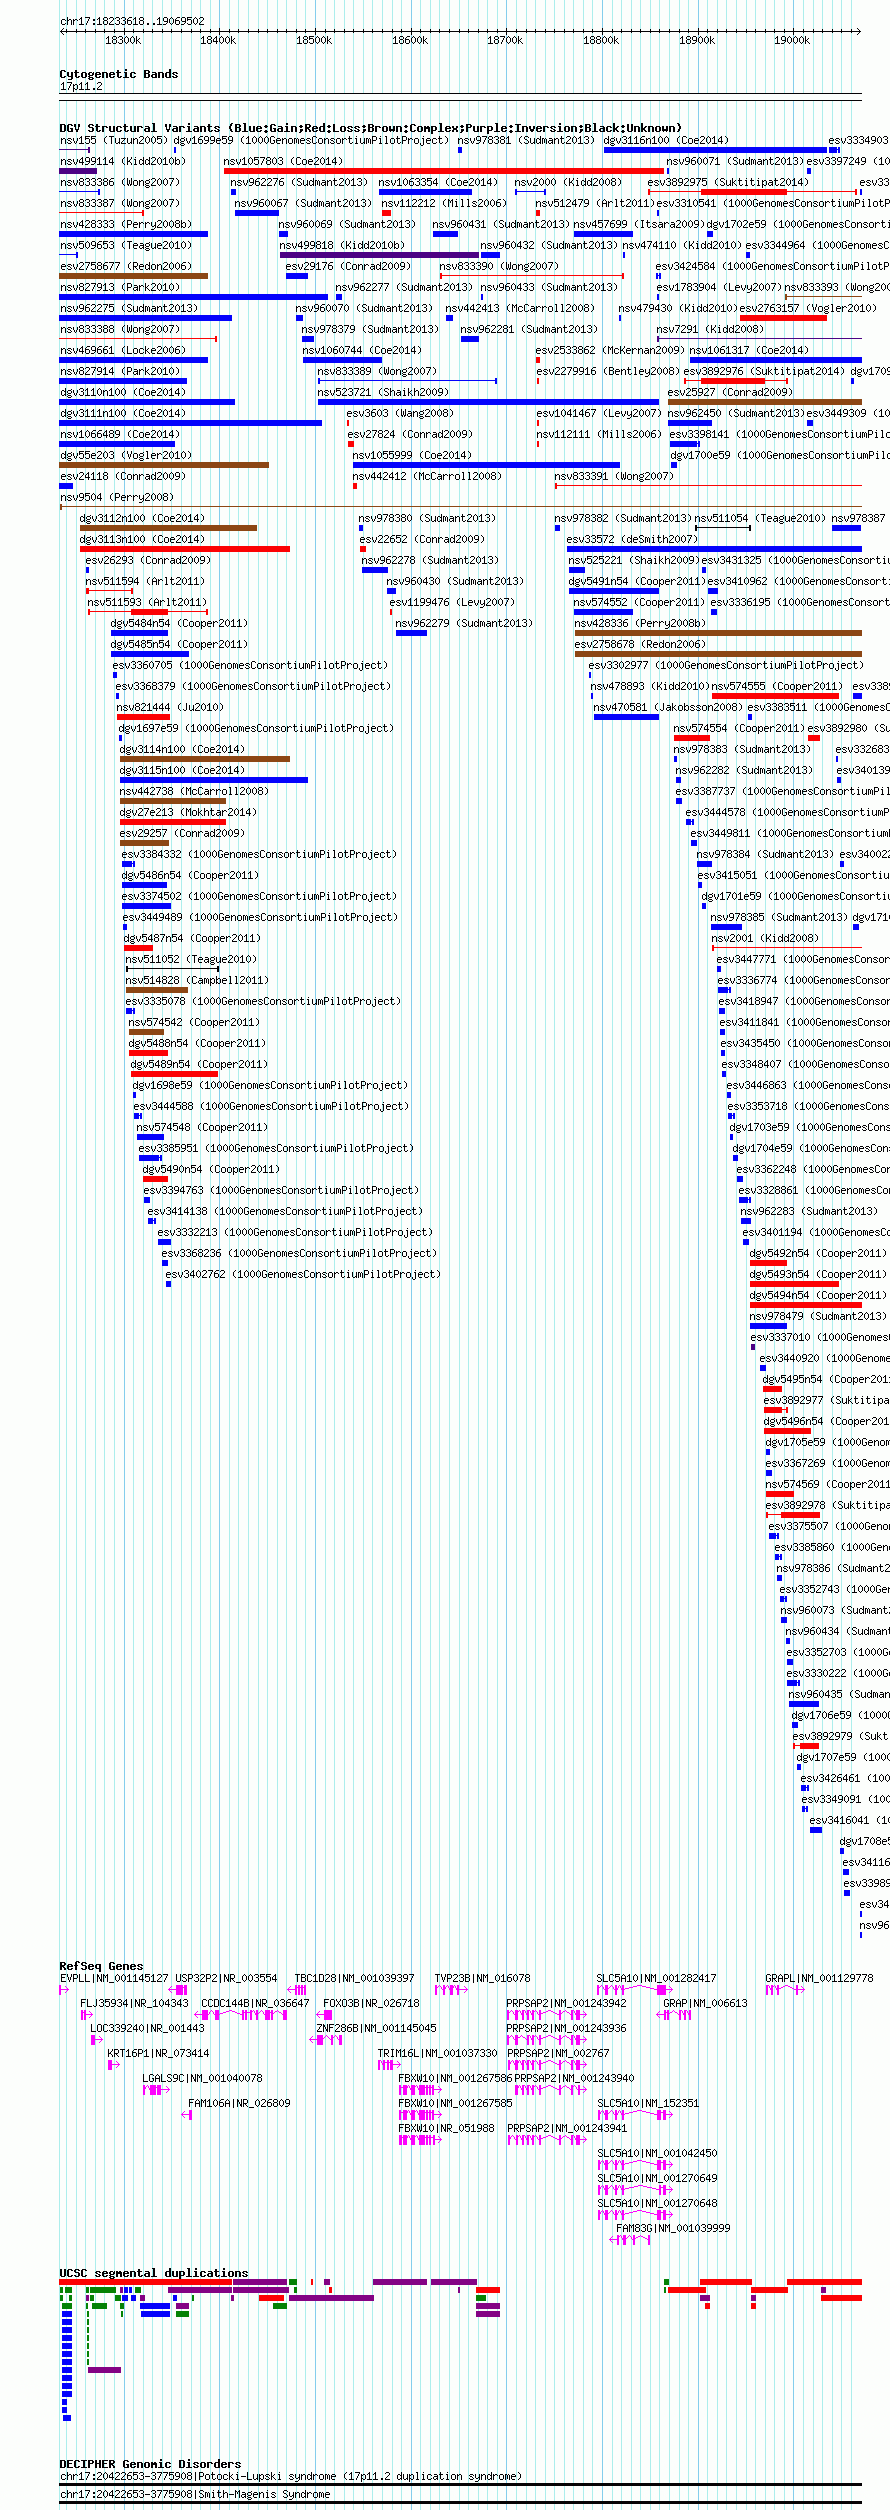
Task: Open the DGV Structural Variants track title
Action: point(370,128)
